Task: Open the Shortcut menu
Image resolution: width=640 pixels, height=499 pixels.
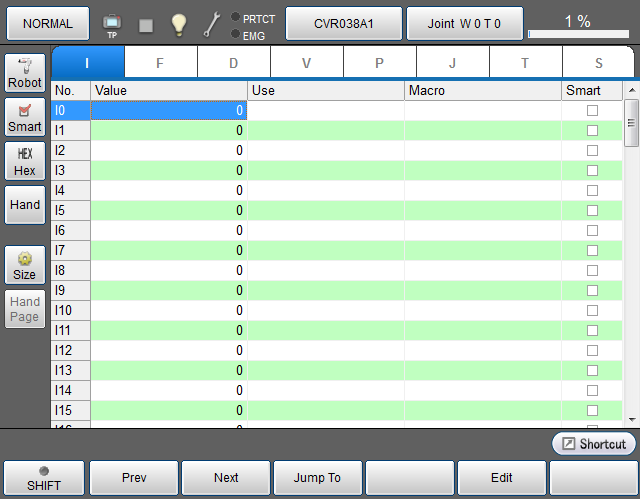Action: [x=593, y=444]
